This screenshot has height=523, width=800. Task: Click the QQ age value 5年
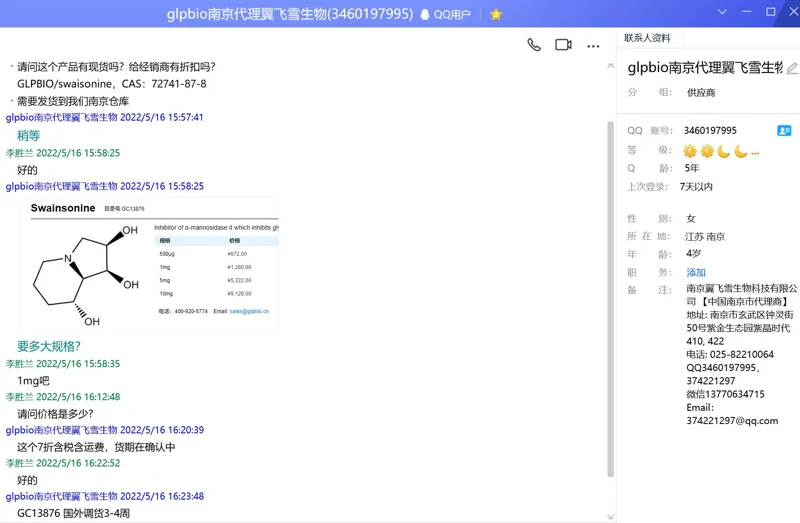(x=691, y=168)
